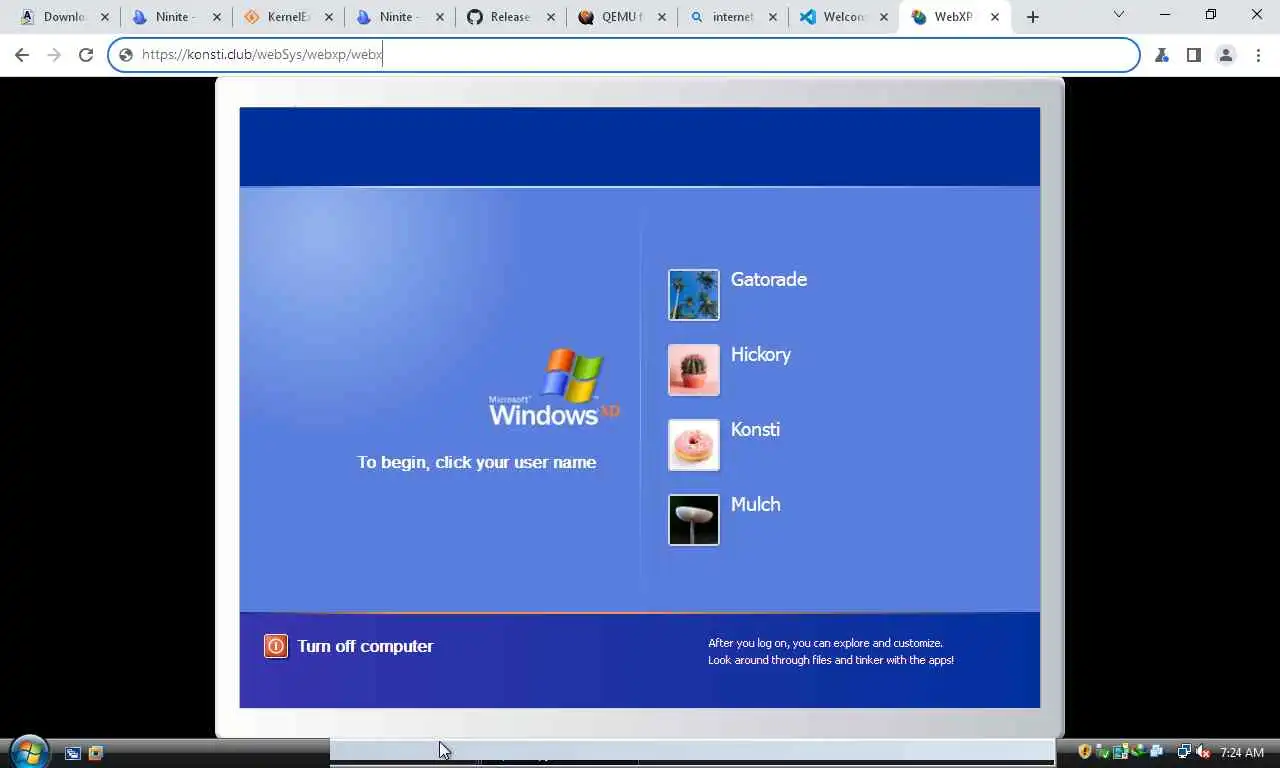
Task: Select Mulch's mushroom user picture
Action: point(694,520)
